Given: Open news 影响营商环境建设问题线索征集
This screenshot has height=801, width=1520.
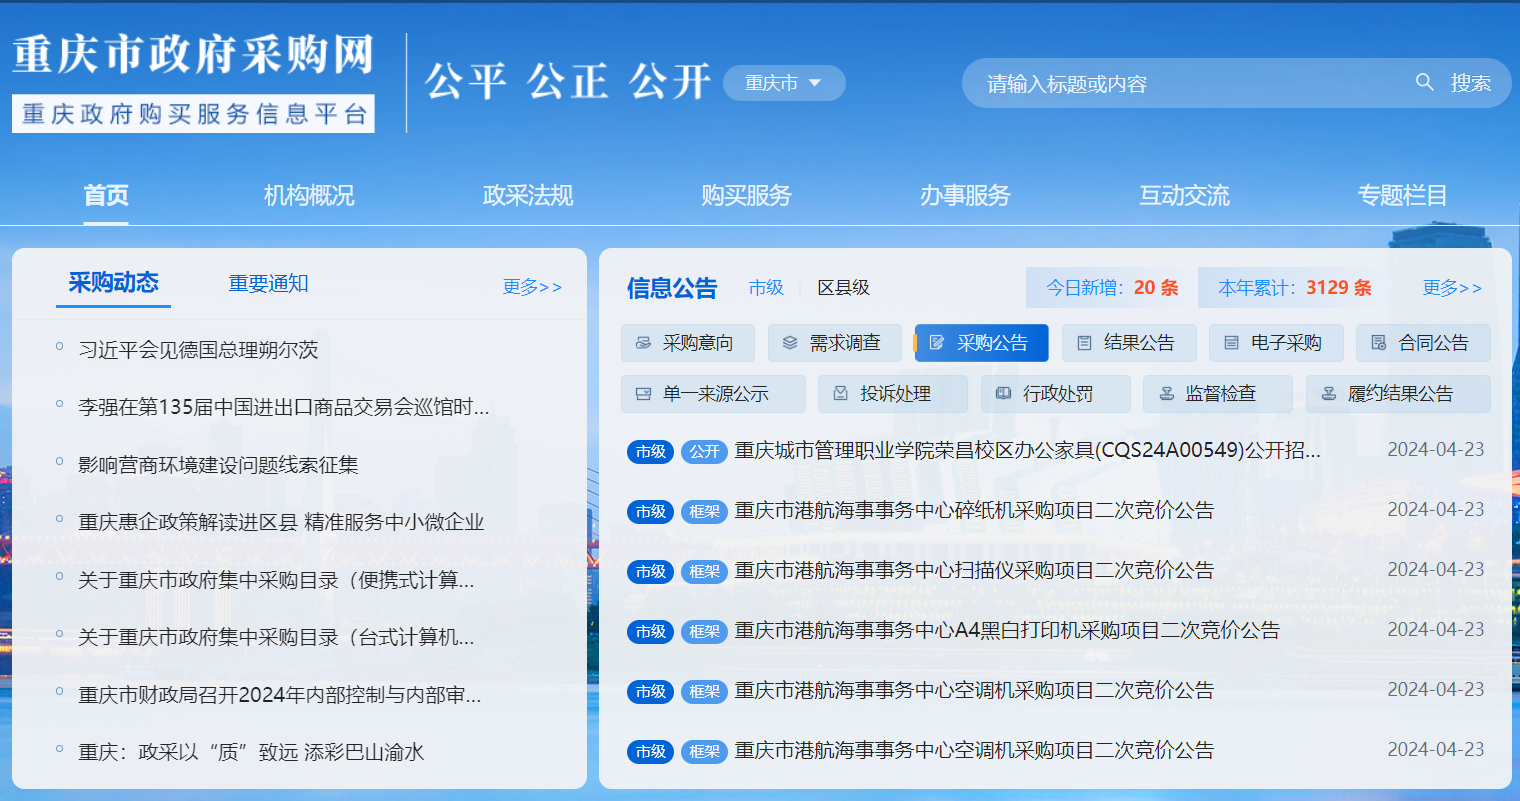Looking at the screenshot, I should (x=218, y=465).
